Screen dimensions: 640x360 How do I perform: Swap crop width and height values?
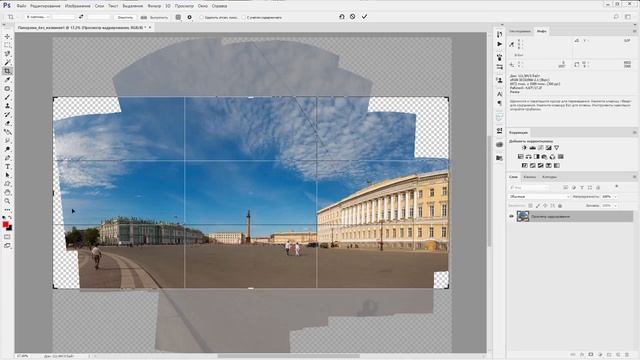click(x=81, y=17)
